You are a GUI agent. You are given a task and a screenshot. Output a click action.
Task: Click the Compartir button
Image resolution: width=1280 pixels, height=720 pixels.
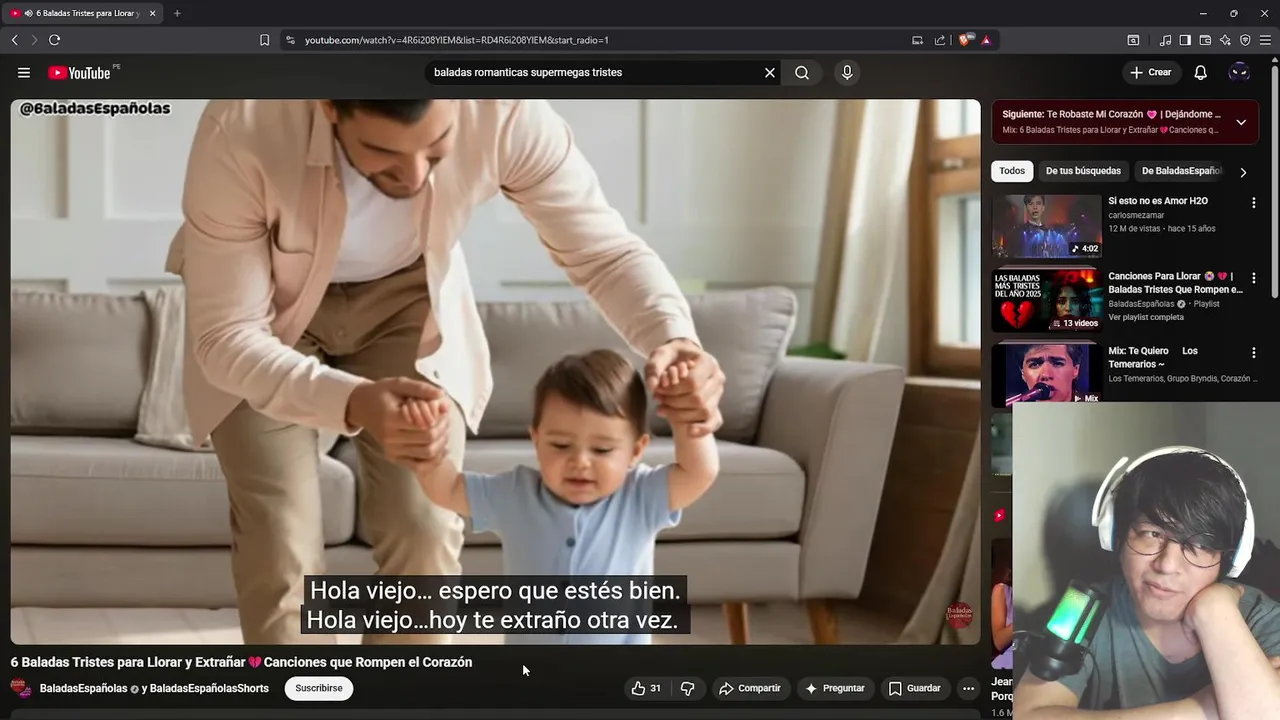click(x=750, y=688)
